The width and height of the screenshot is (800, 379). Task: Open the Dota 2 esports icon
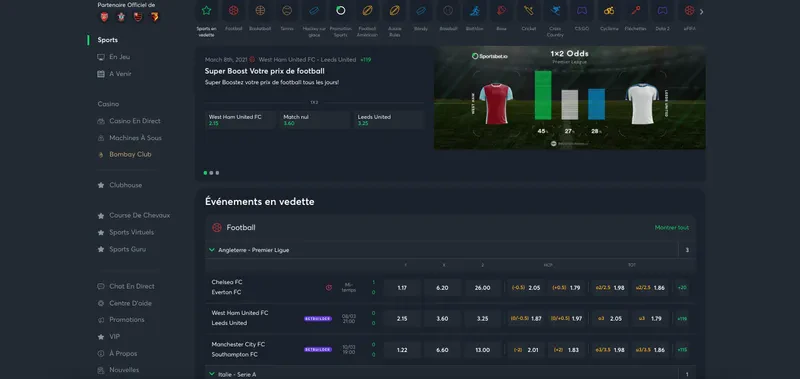(662, 10)
